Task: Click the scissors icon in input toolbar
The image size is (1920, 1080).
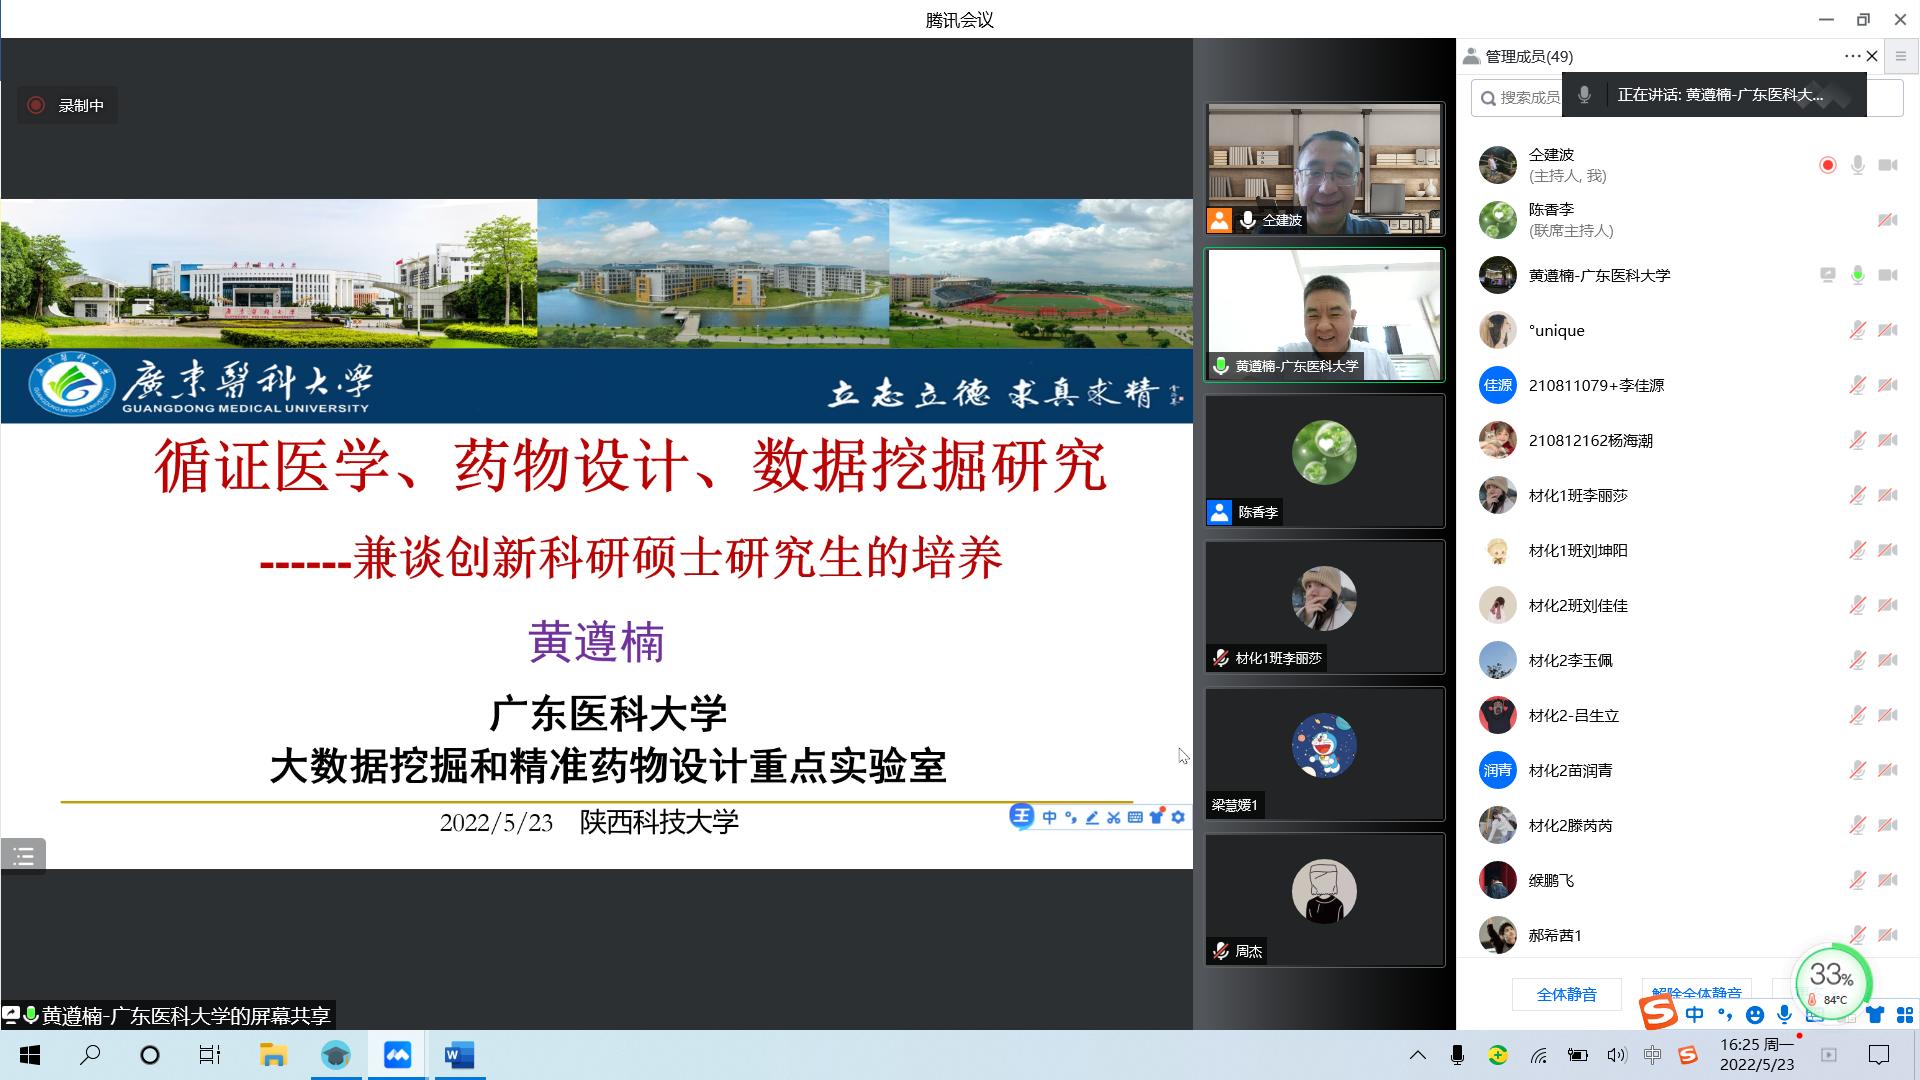Action: pos(1113,817)
